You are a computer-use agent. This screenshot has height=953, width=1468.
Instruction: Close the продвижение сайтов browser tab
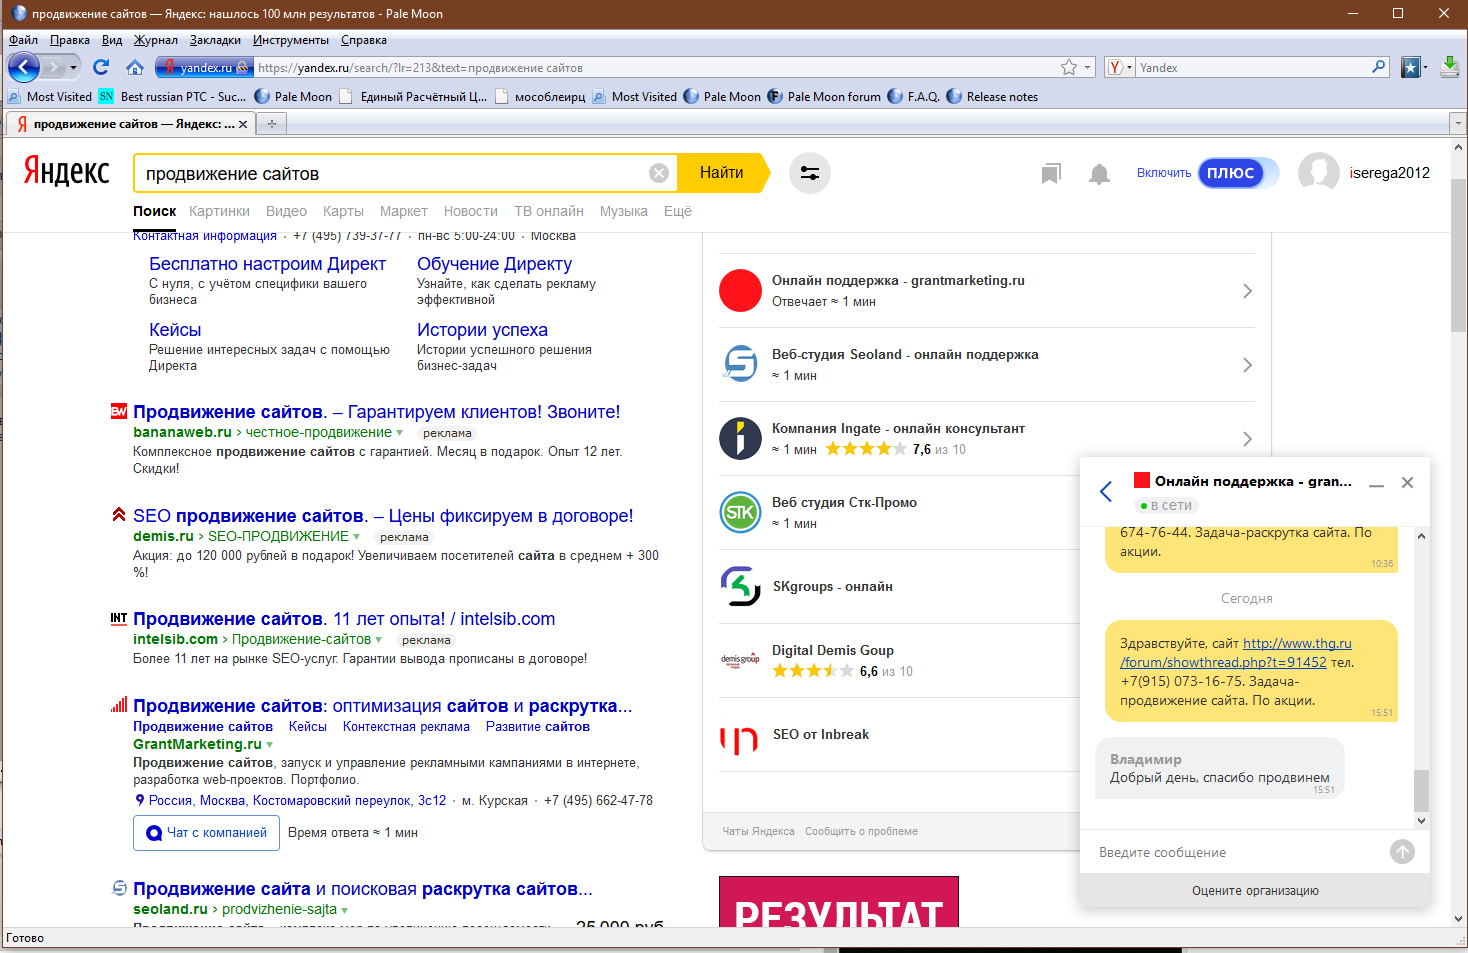pos(243,124)
